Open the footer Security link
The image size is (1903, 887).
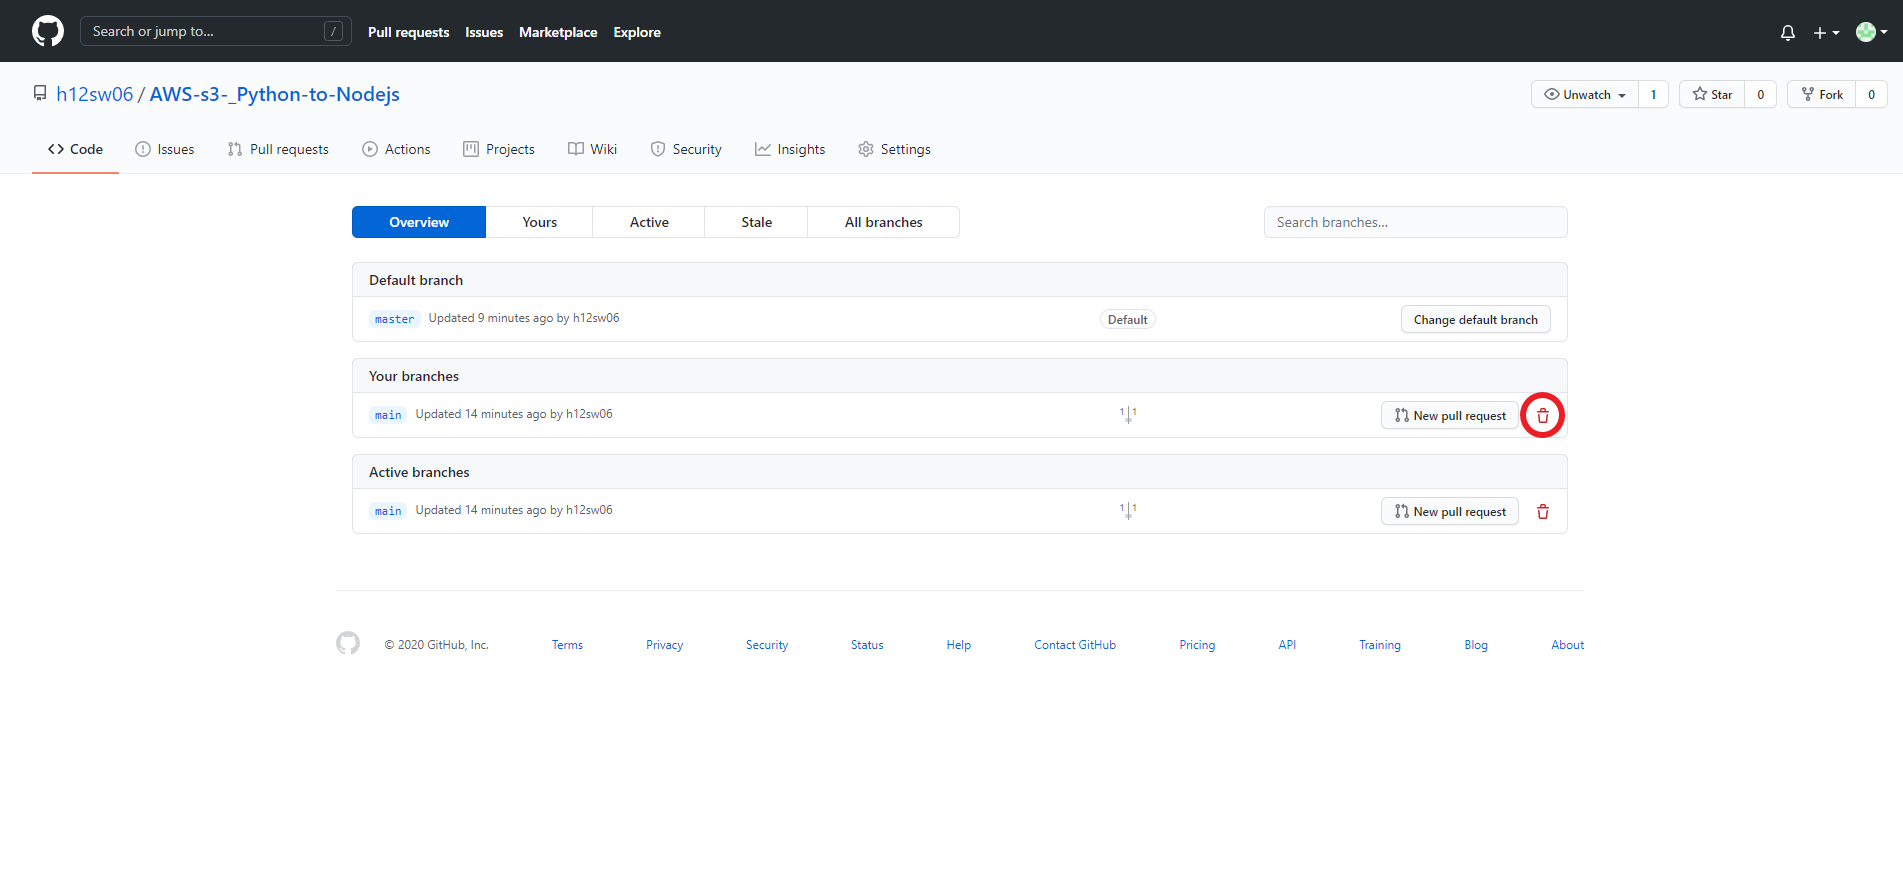[767, 645]
